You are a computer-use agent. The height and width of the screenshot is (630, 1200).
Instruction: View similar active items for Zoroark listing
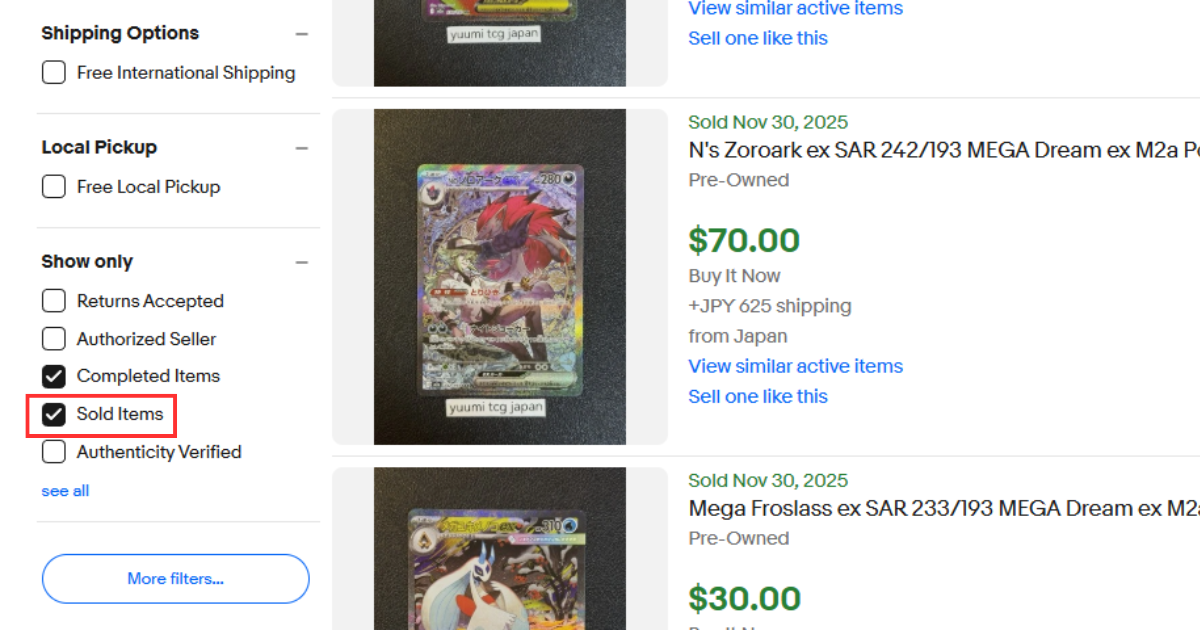click(795, 366)
